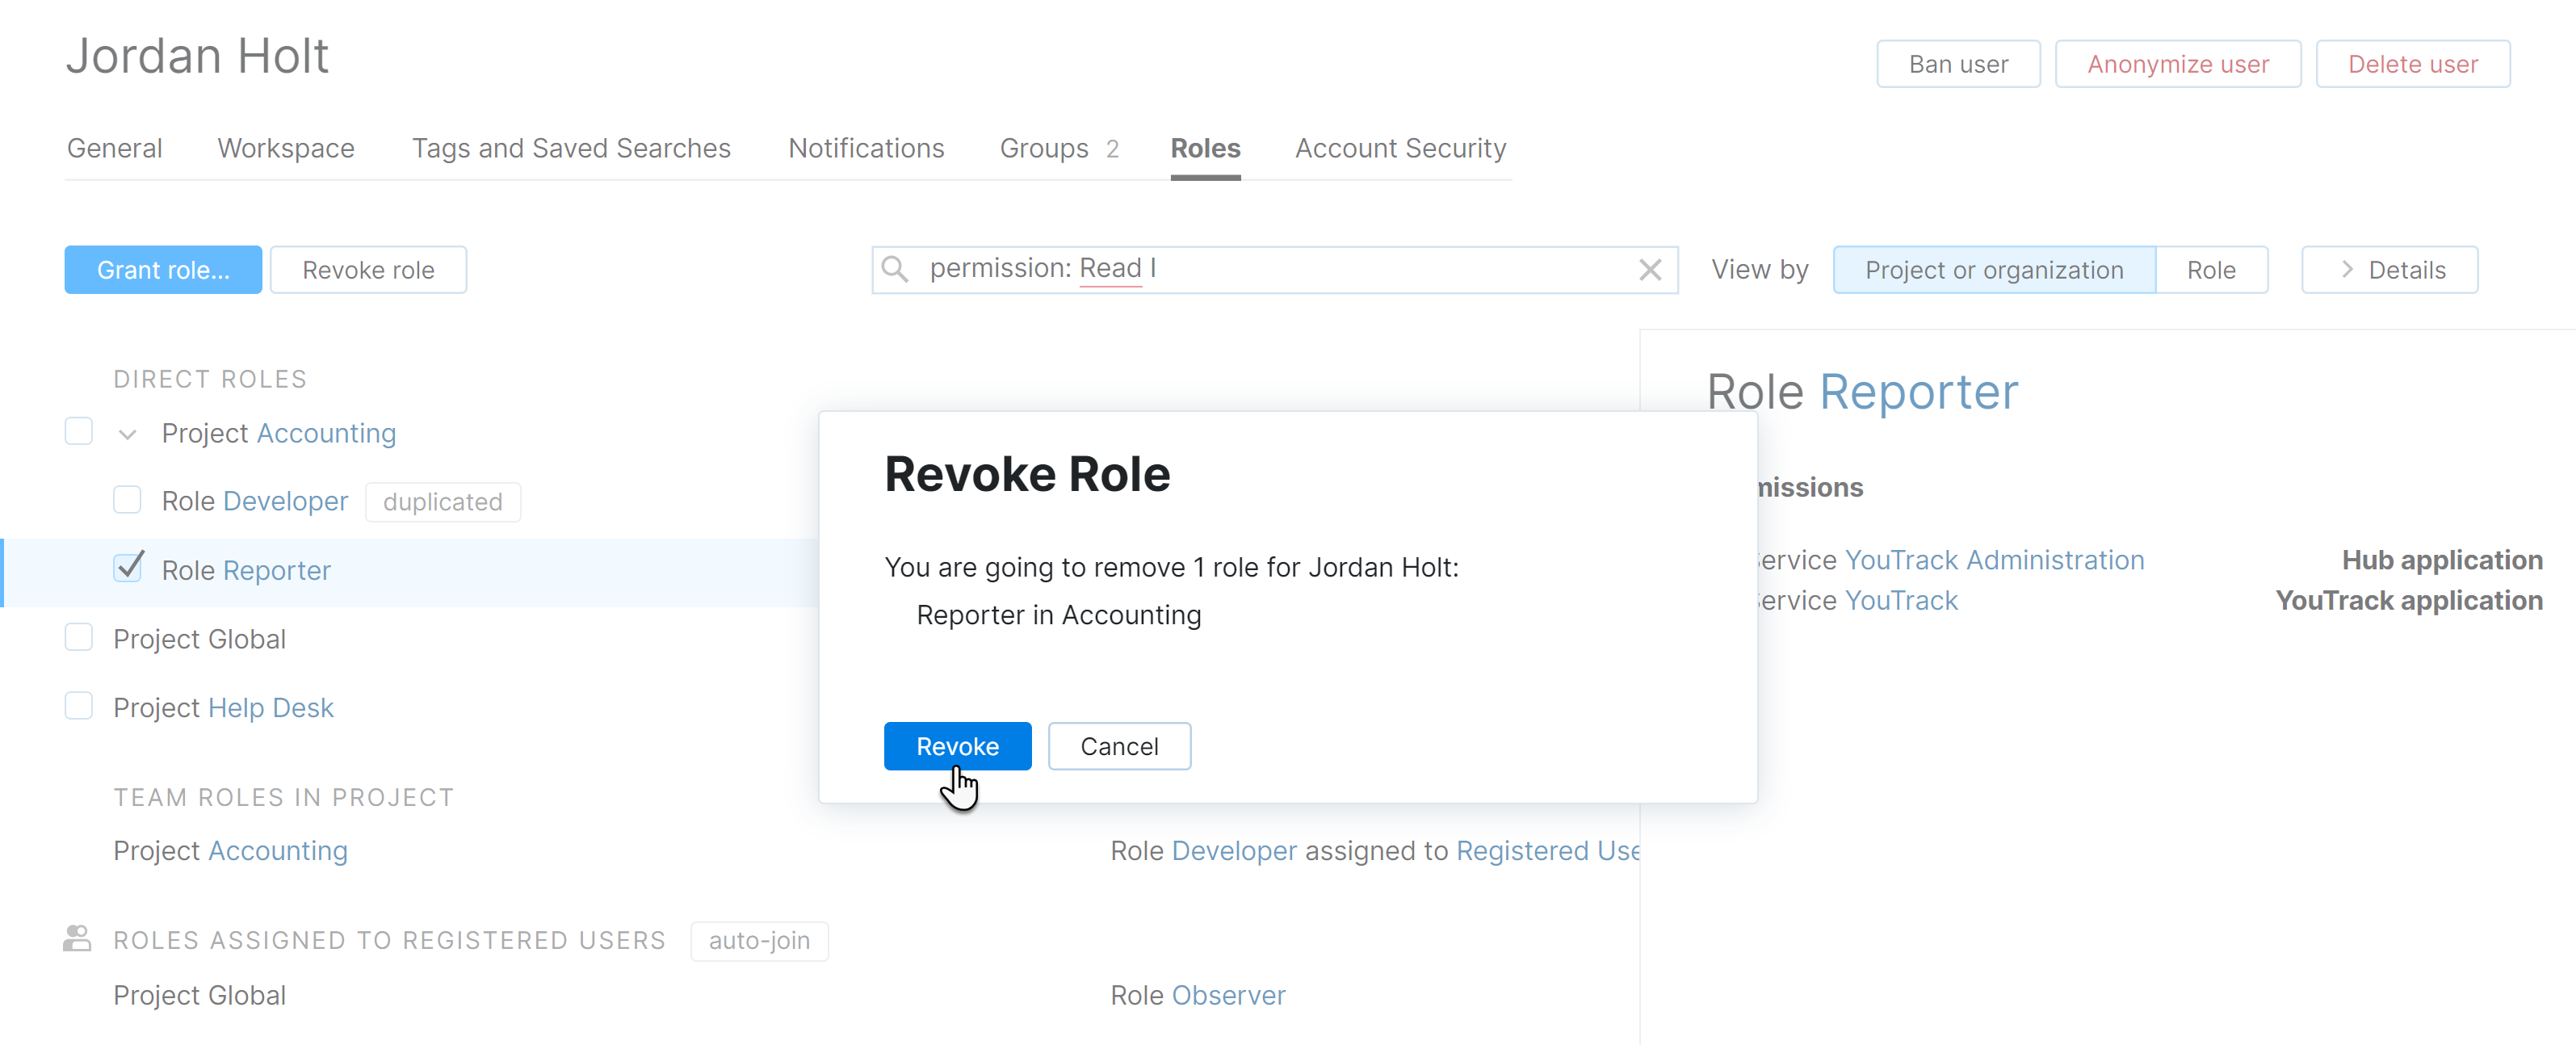Screen dimensions: 2576x1045
Task: Tick the Role Developer checkbox
Action: click(x=127, y=499)
